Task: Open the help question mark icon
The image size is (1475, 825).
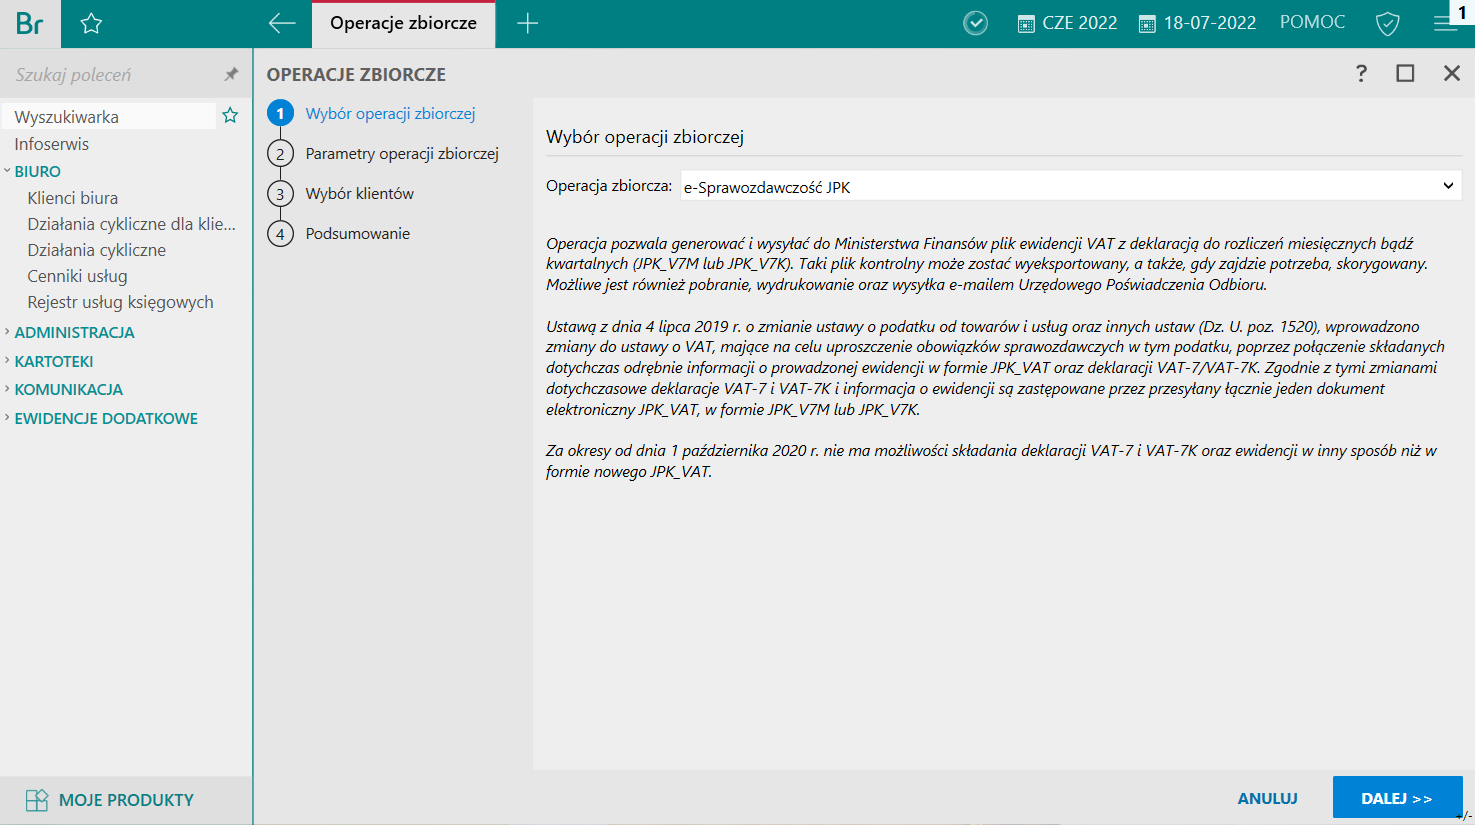Action: click(x=1361, y=73)
